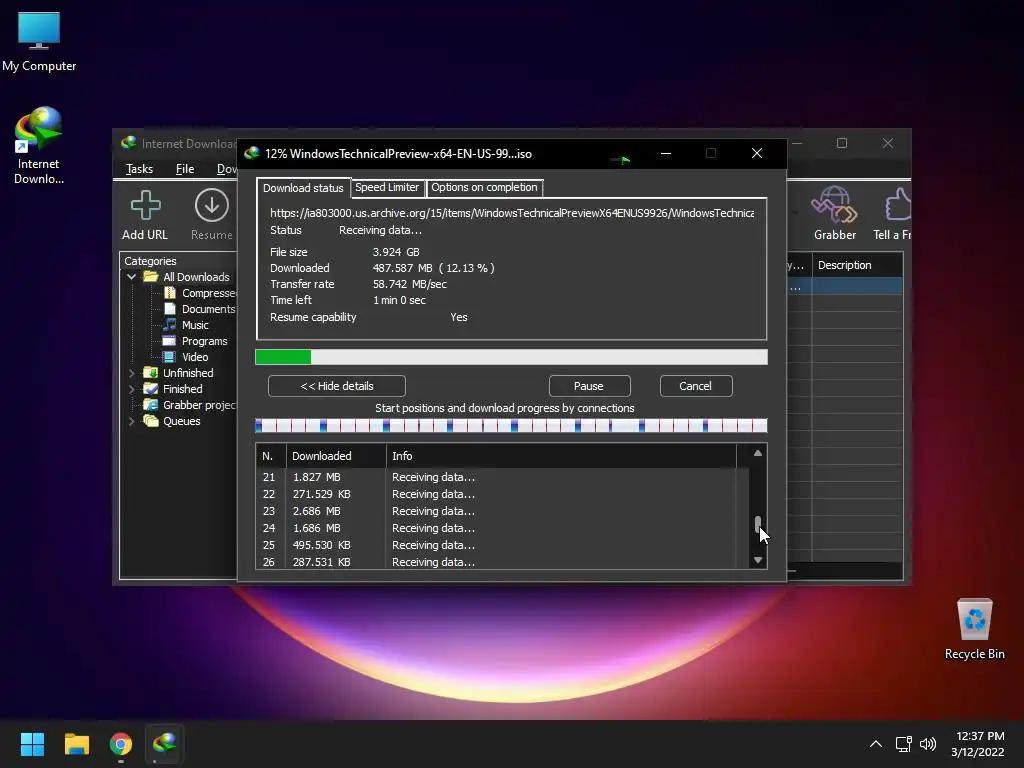The width and height of the screenshot is (1024, 768).
Task: Open the File menu
Action: pos(185,168)
